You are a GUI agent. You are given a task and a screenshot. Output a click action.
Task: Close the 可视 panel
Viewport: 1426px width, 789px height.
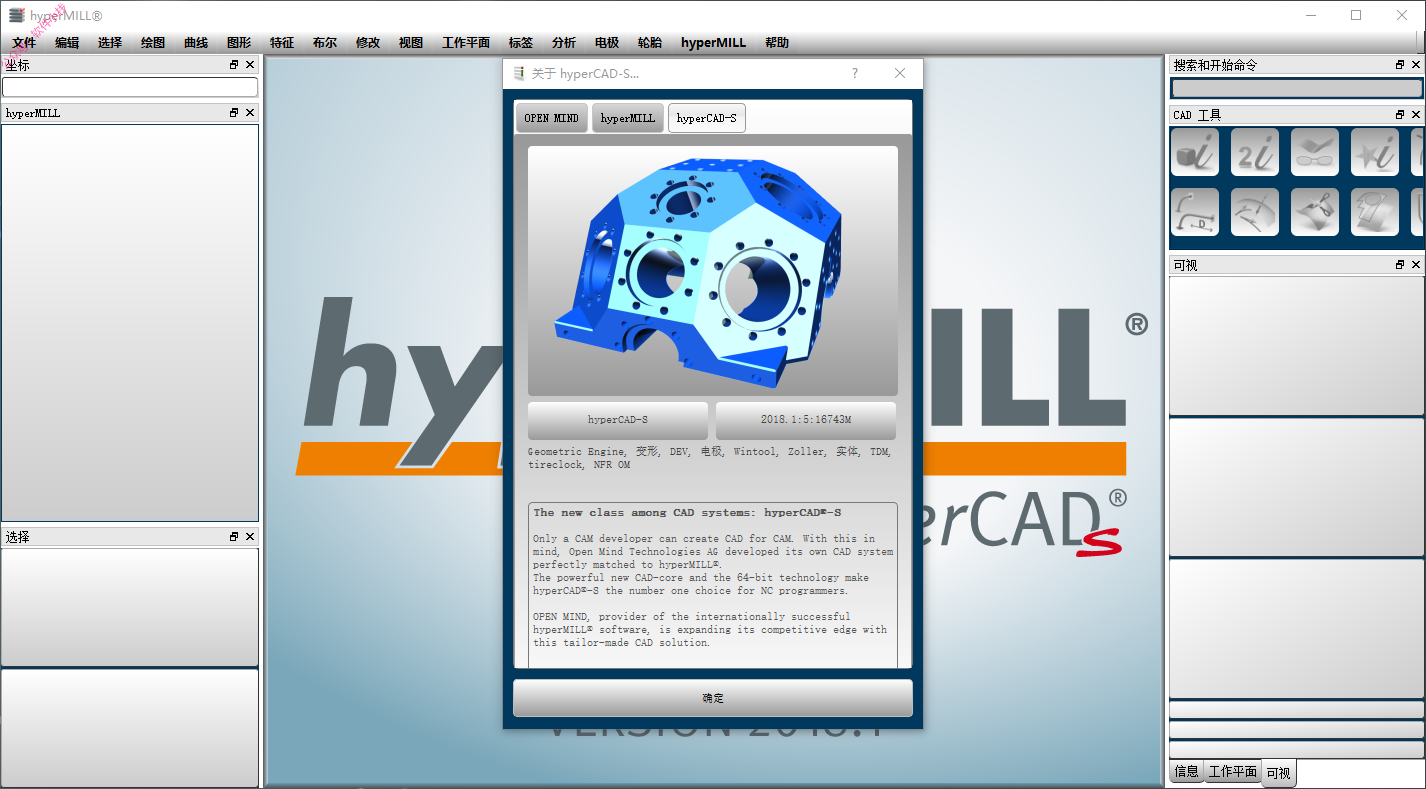[1416, 265]
